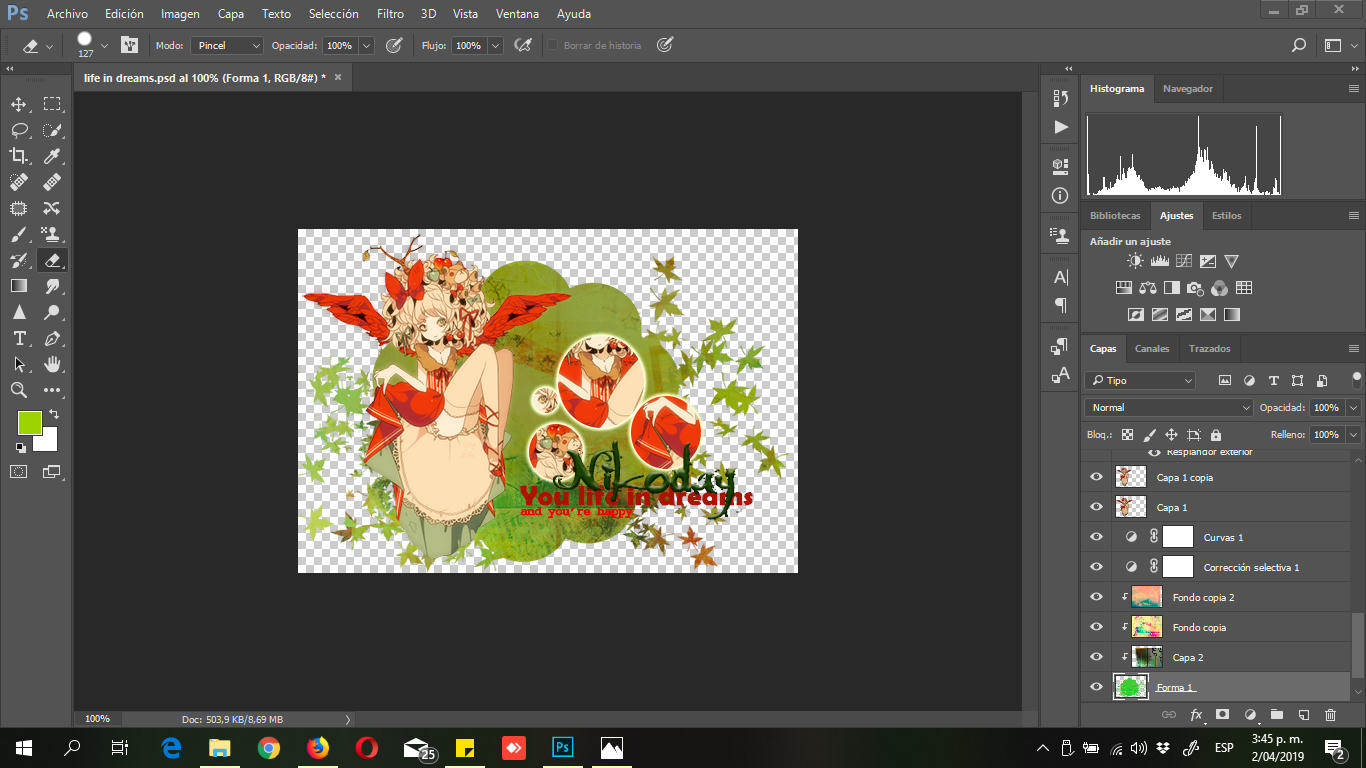
Task: Add a Channel Mixer adjustment
Action: [1219, 288]
